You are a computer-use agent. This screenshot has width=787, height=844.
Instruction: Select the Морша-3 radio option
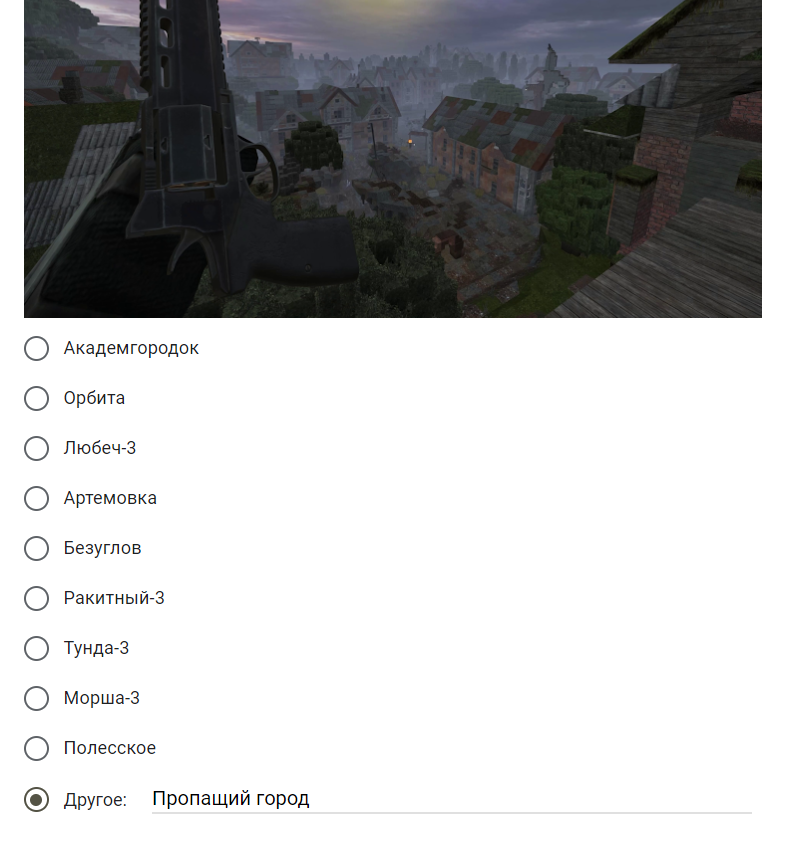[37, 699]
